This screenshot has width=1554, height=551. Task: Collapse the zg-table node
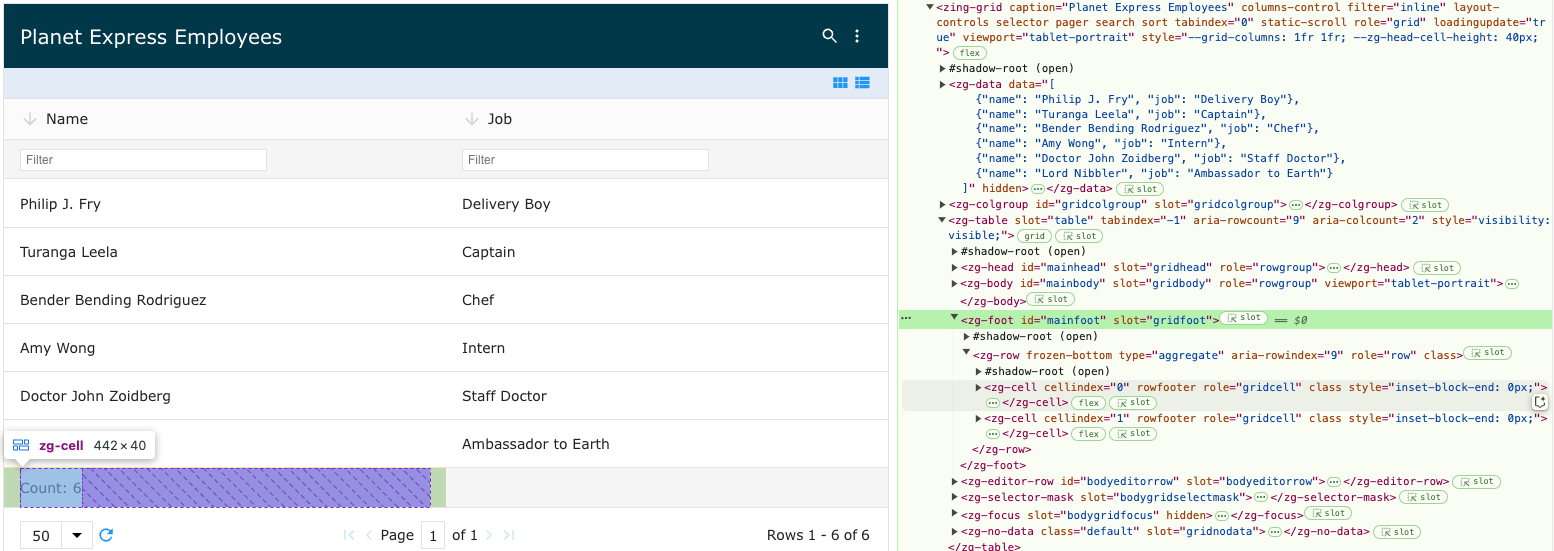pos(942,220)
